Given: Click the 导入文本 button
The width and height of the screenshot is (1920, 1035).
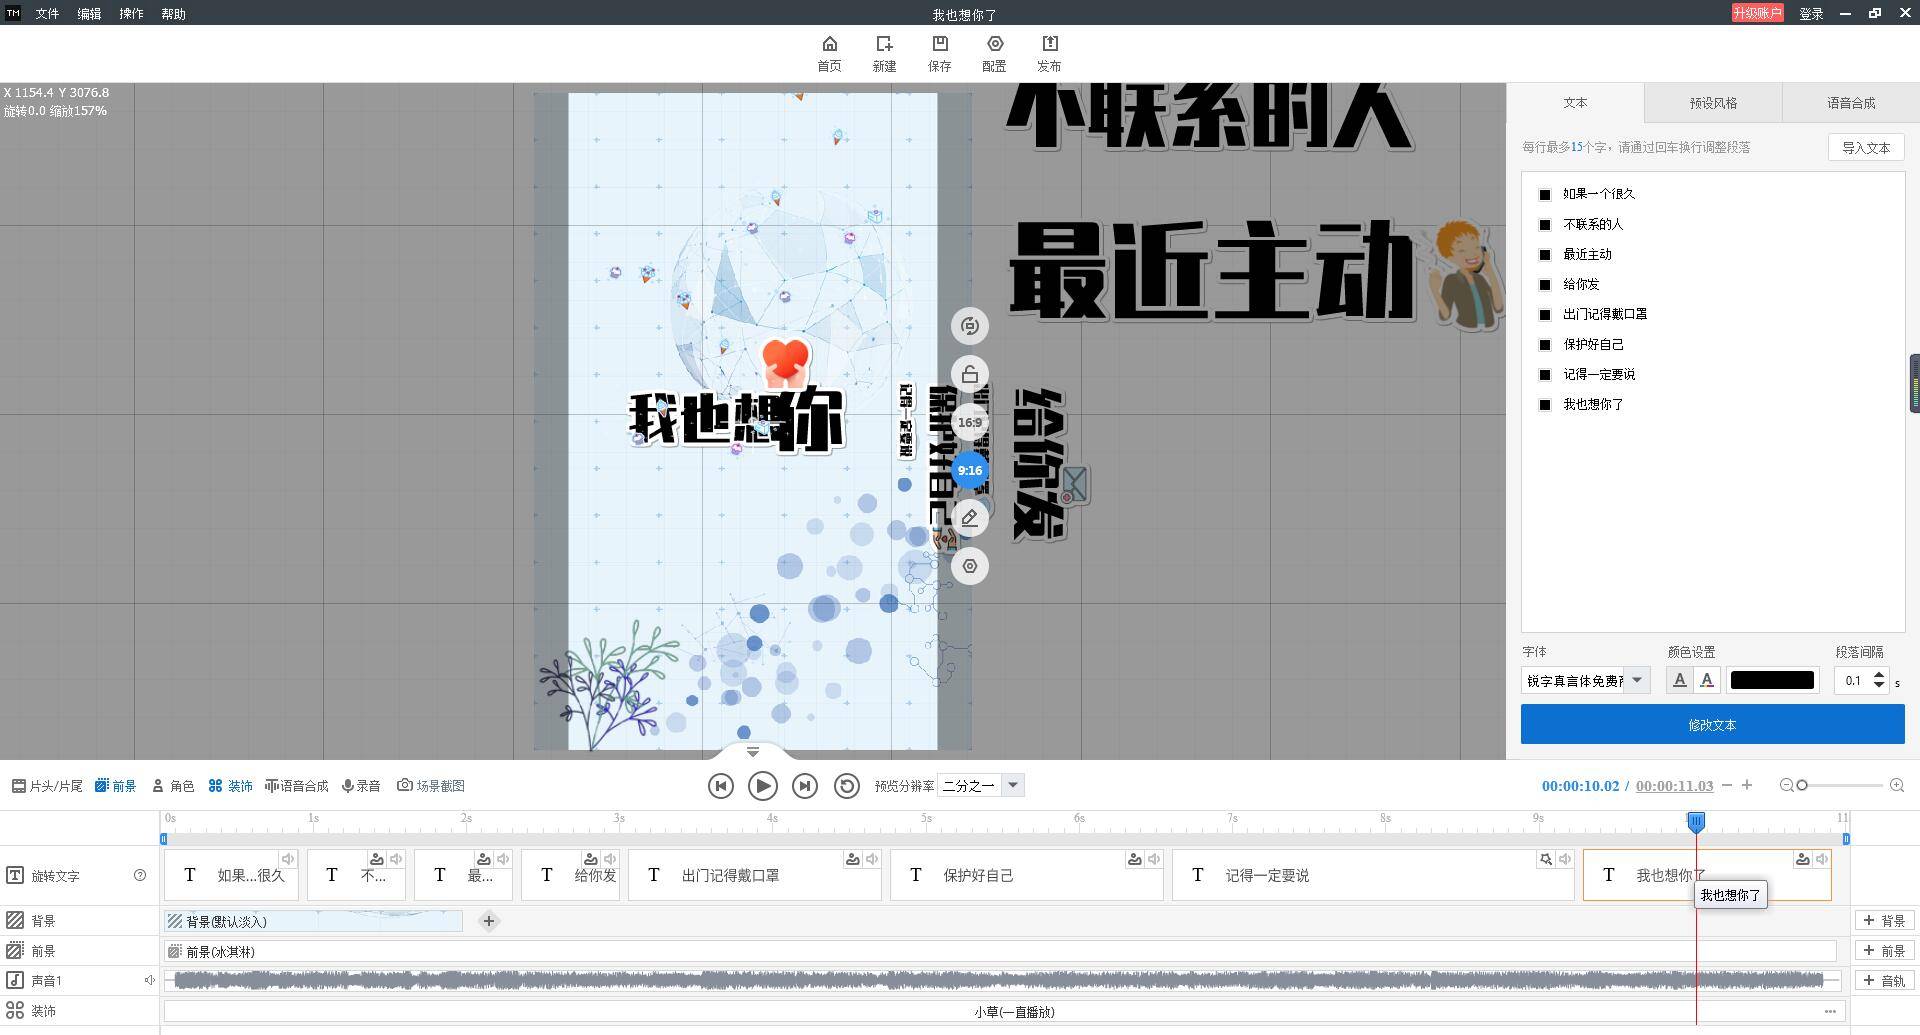Looking at the screenshot, I should coord(1865,147).
